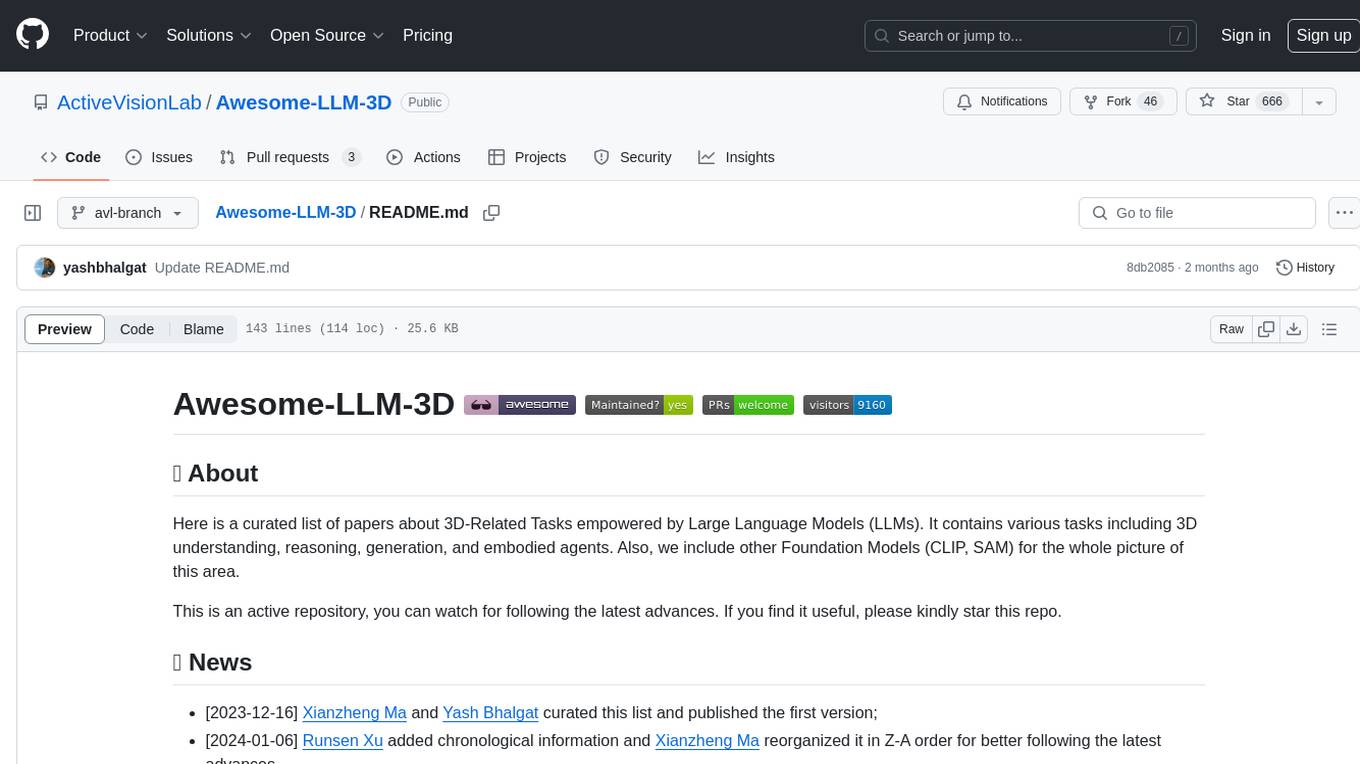
Task: Open yashbhalgat avatar image
Action: tap(44, 267)
